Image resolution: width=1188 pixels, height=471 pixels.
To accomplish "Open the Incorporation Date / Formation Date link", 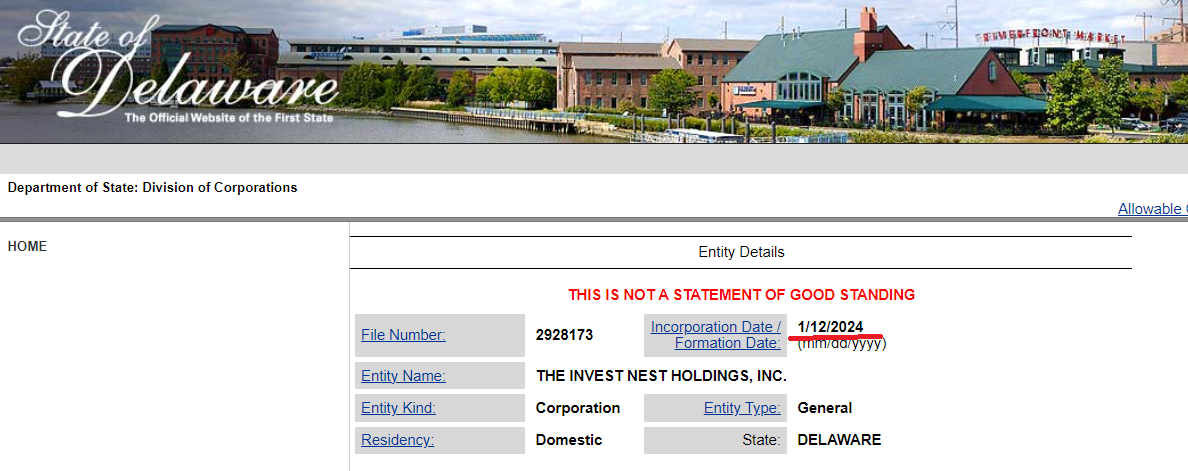I will point(715,335).
